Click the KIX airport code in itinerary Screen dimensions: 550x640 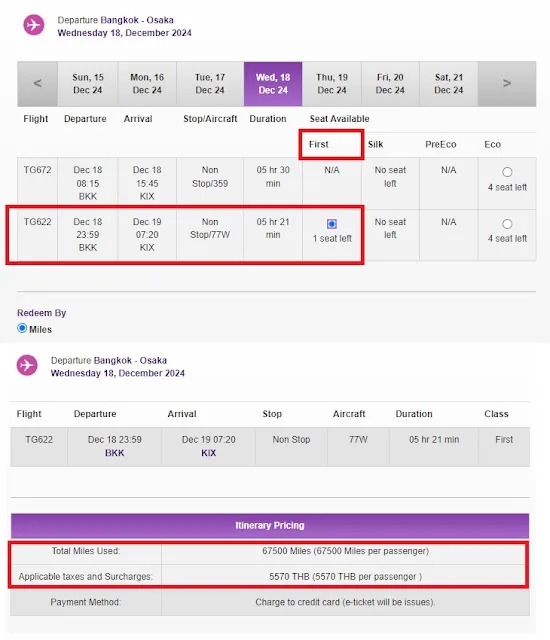coord(208,453)
